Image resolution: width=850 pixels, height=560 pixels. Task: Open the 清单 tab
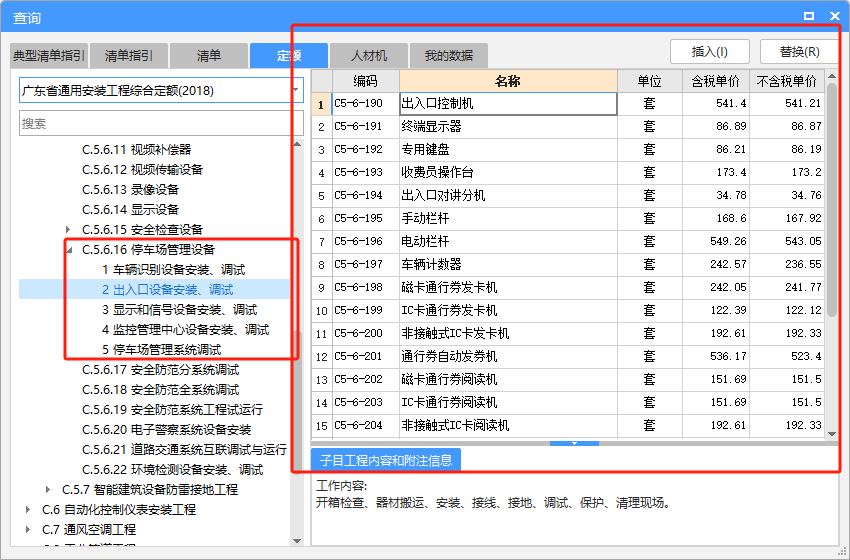coord(209,55)
